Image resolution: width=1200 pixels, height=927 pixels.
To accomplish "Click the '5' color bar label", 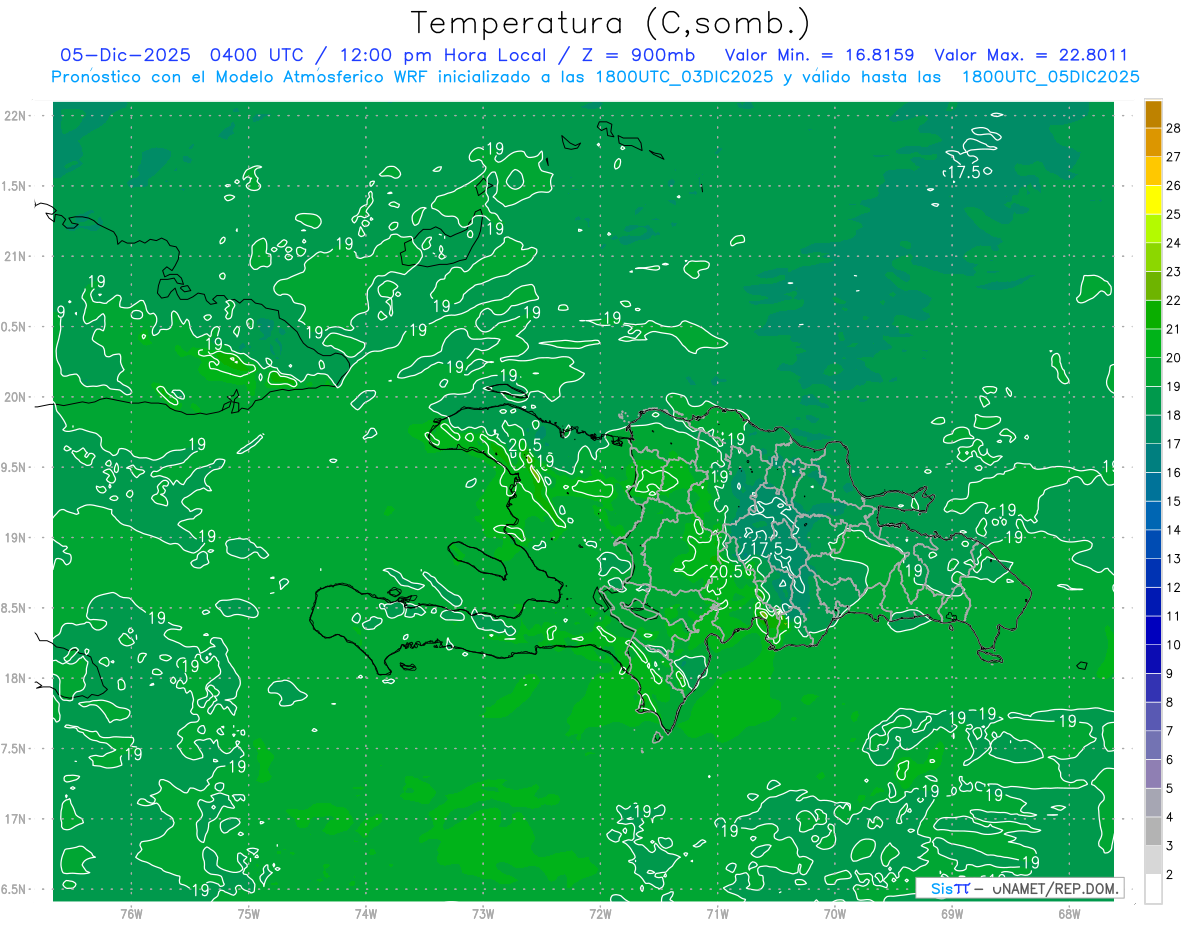I will pyautogui.click(x=1170, y=788).
